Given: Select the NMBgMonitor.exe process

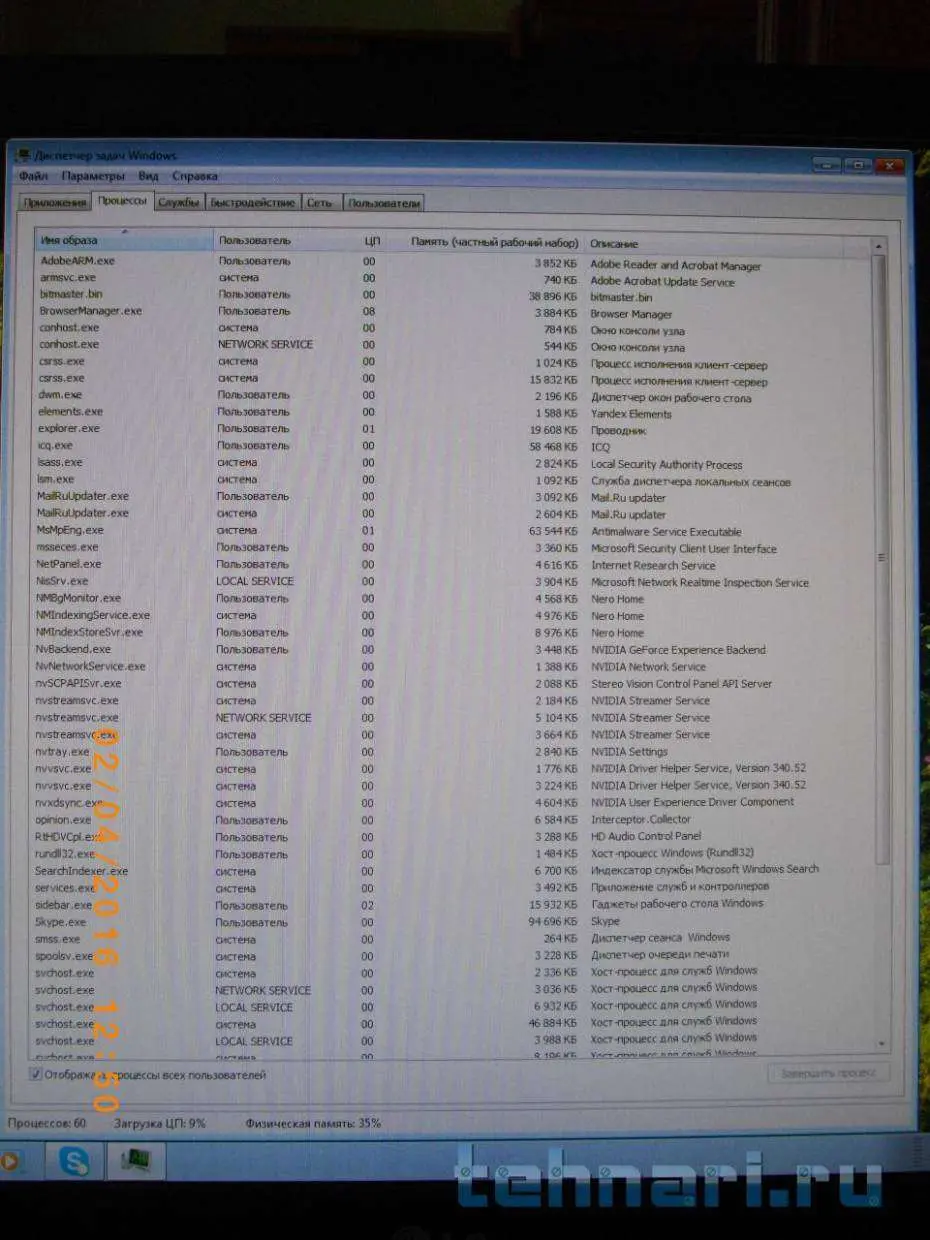Looking at the screenshot, I should coord(453,598).
